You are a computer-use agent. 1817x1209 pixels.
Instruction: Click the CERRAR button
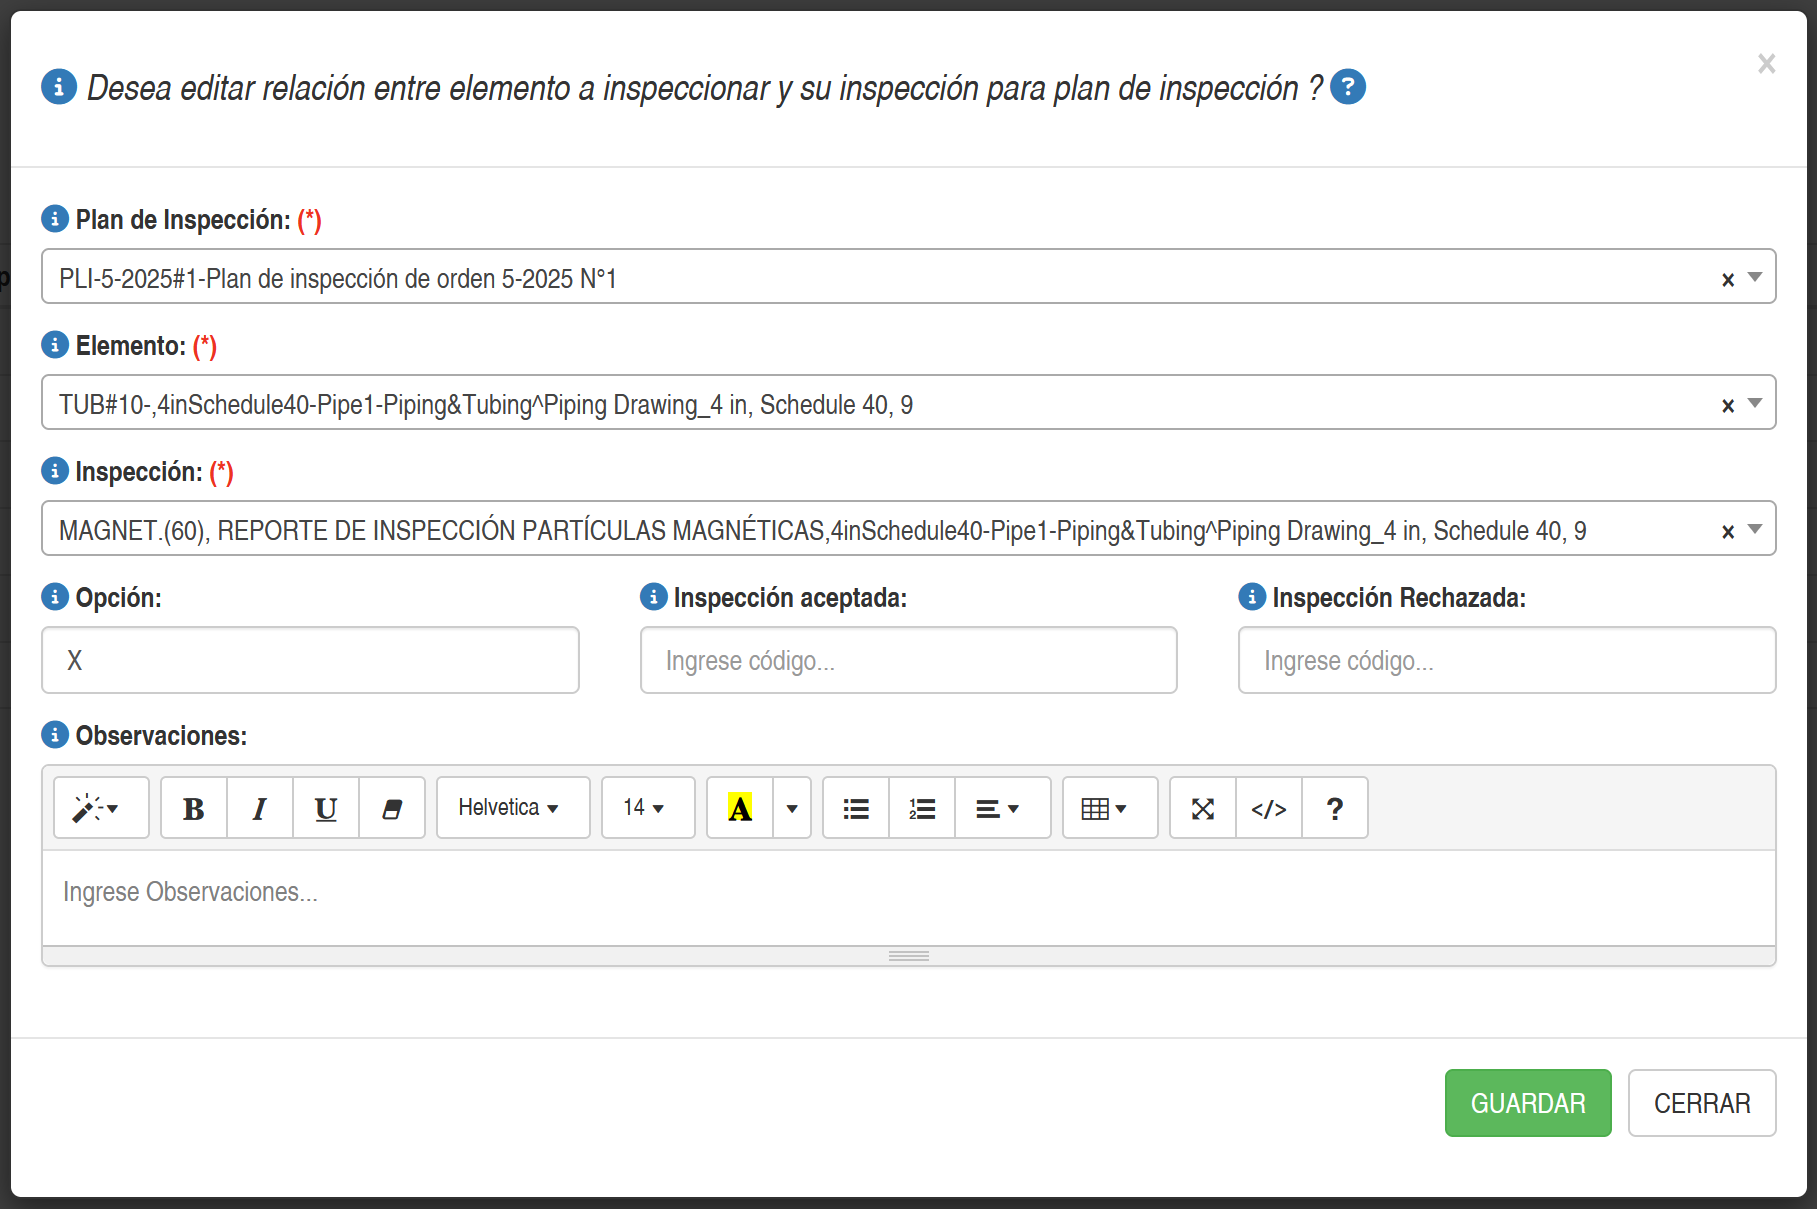[x=1702, y=1103]
